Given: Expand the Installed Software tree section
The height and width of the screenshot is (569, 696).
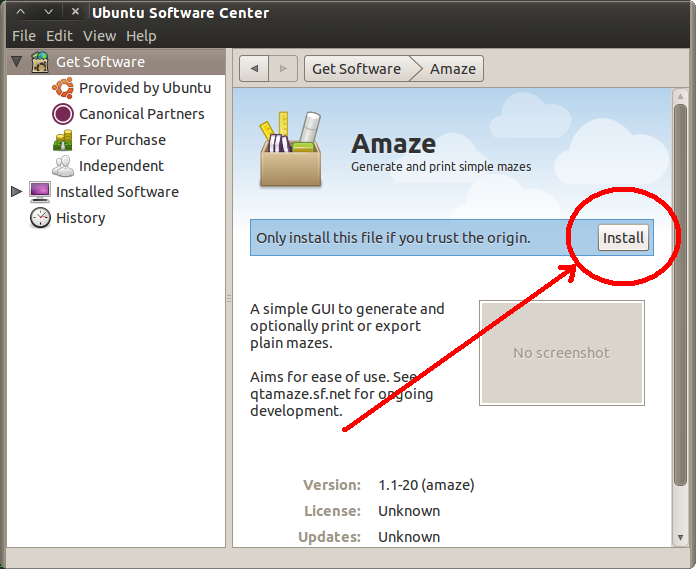Looking at the screenshot, I should point(16,192).
